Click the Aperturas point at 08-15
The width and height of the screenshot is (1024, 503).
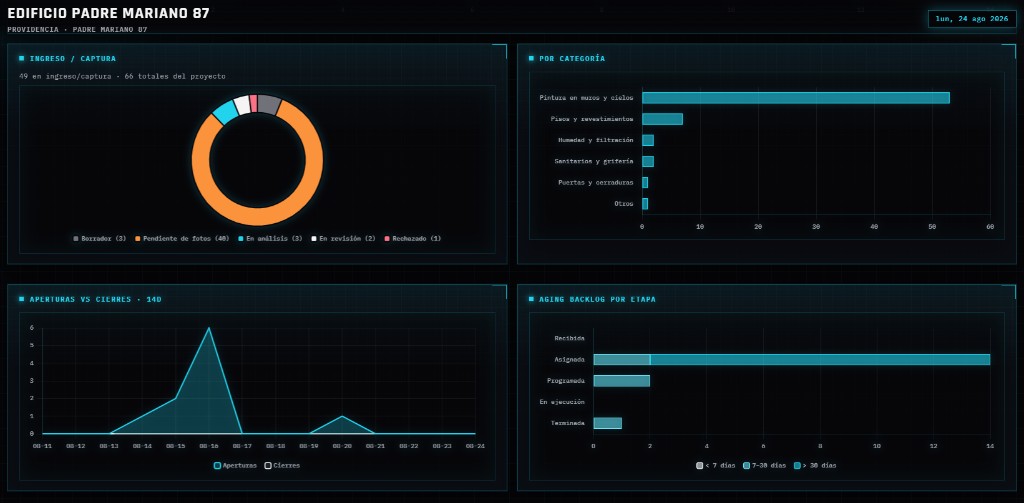(175, 398)
